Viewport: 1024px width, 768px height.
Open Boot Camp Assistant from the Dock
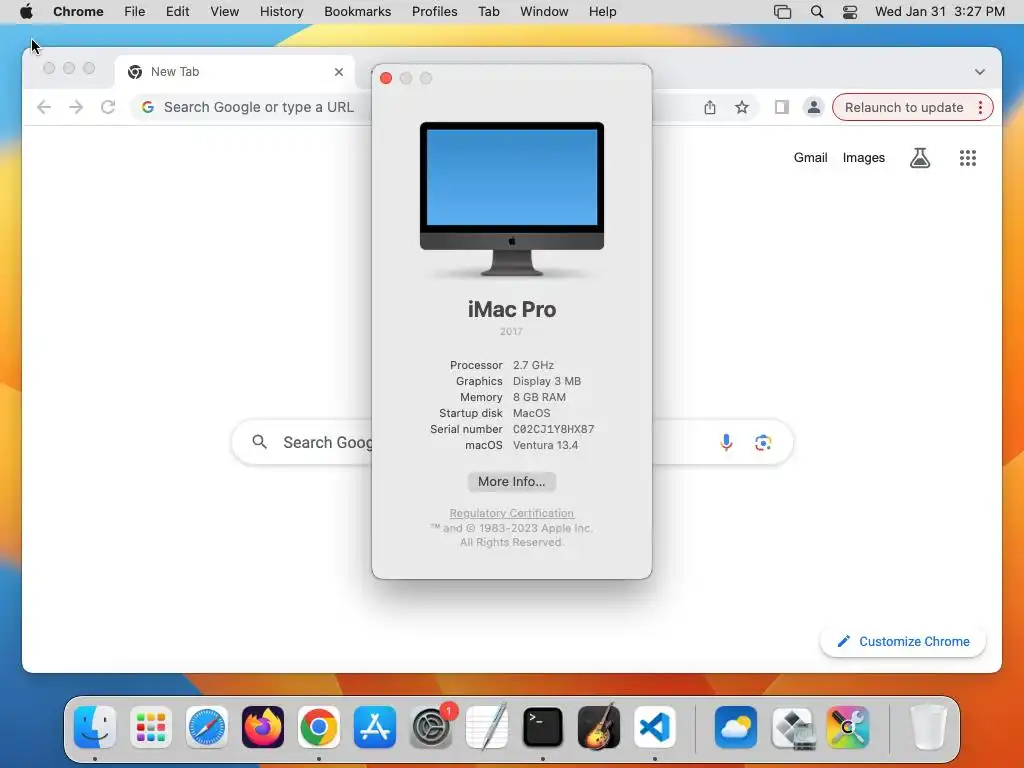click(x=792, y=726)
